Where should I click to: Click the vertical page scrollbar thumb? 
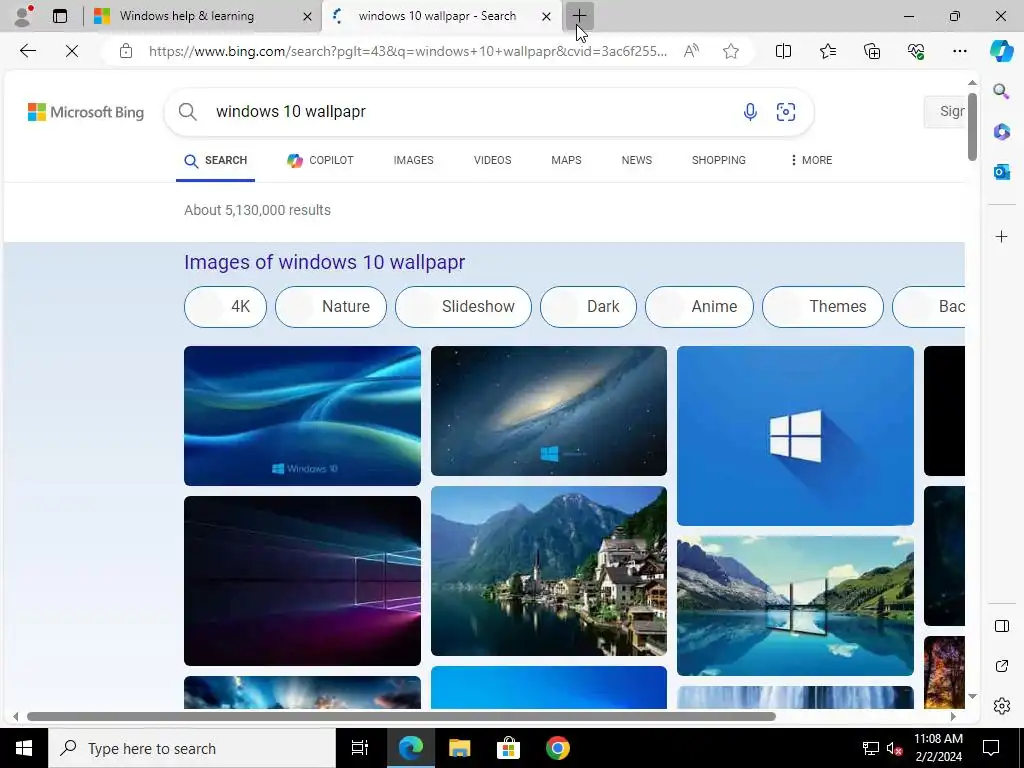coord(972,127)
